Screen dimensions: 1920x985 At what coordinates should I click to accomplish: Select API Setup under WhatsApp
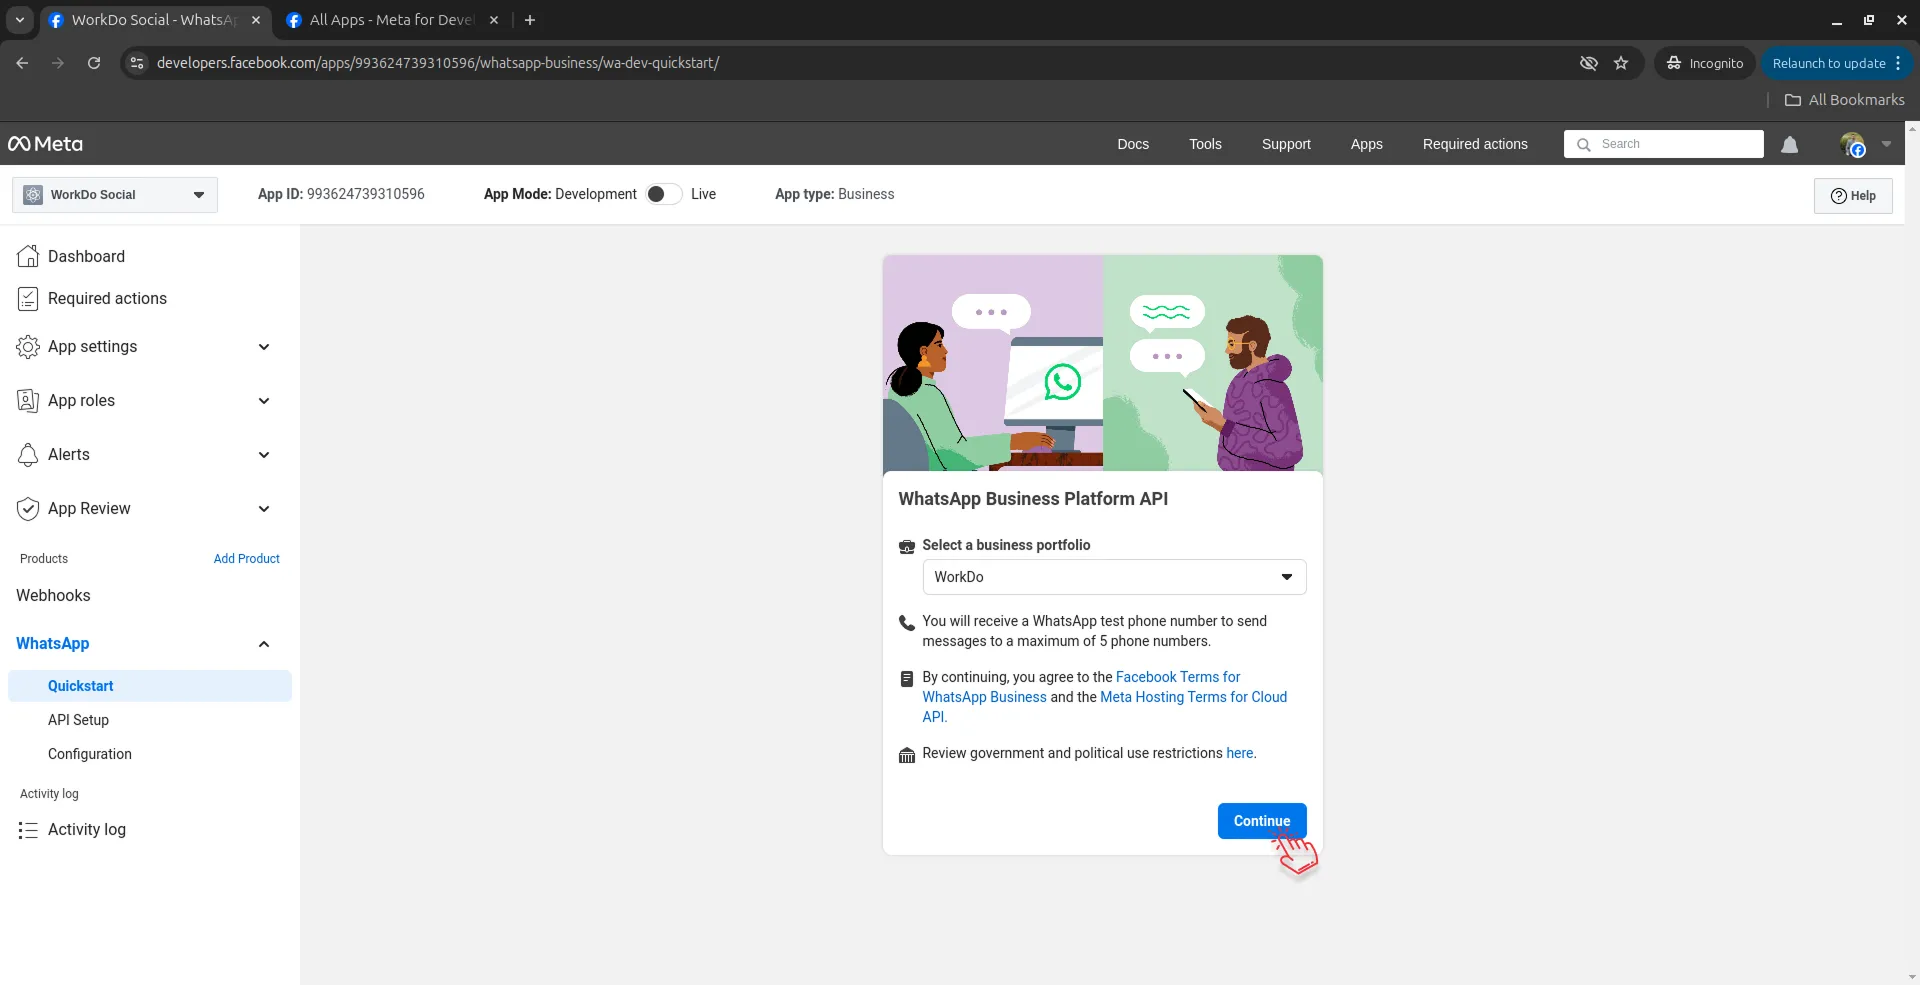pos(78,720)
